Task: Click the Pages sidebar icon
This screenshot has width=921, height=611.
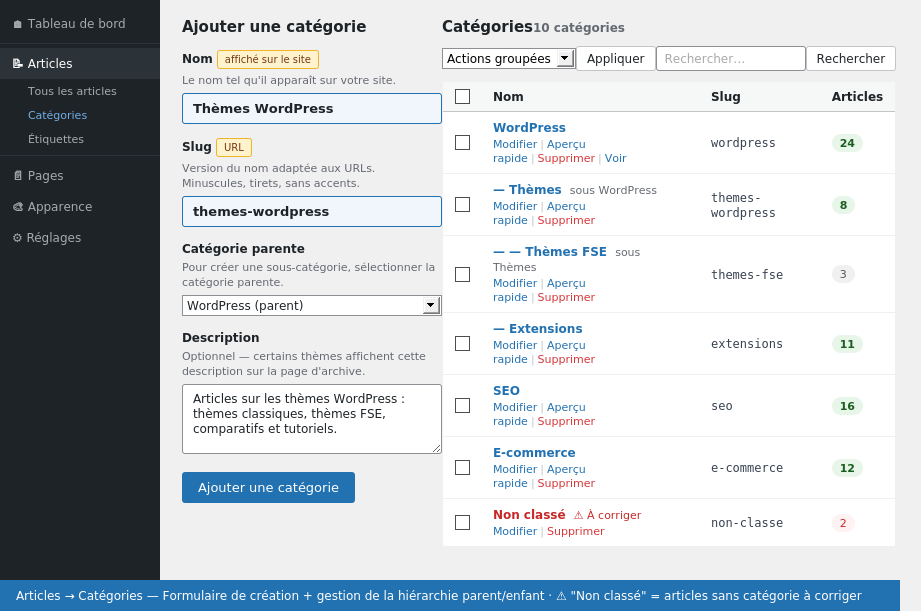Action: [18, 176]
